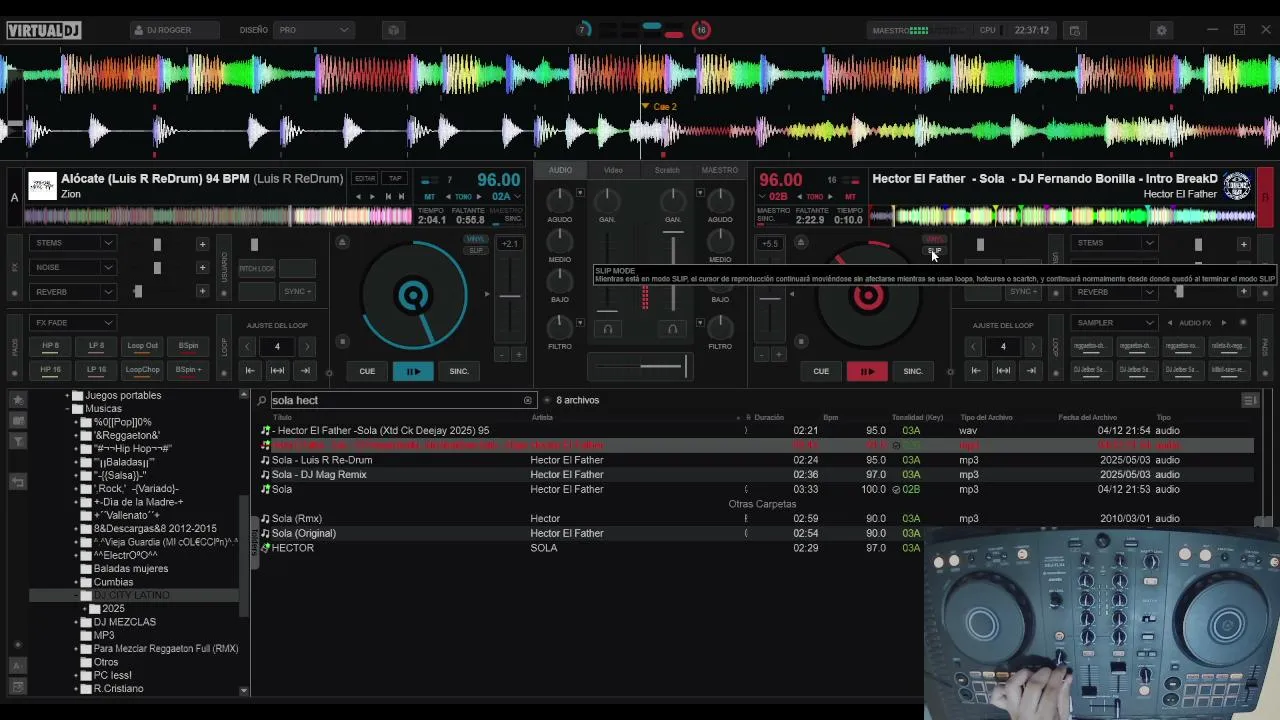Open the MAESTRO tab in mixer
This screenshot has width=1280, height=720.
(x=720, y=170)
